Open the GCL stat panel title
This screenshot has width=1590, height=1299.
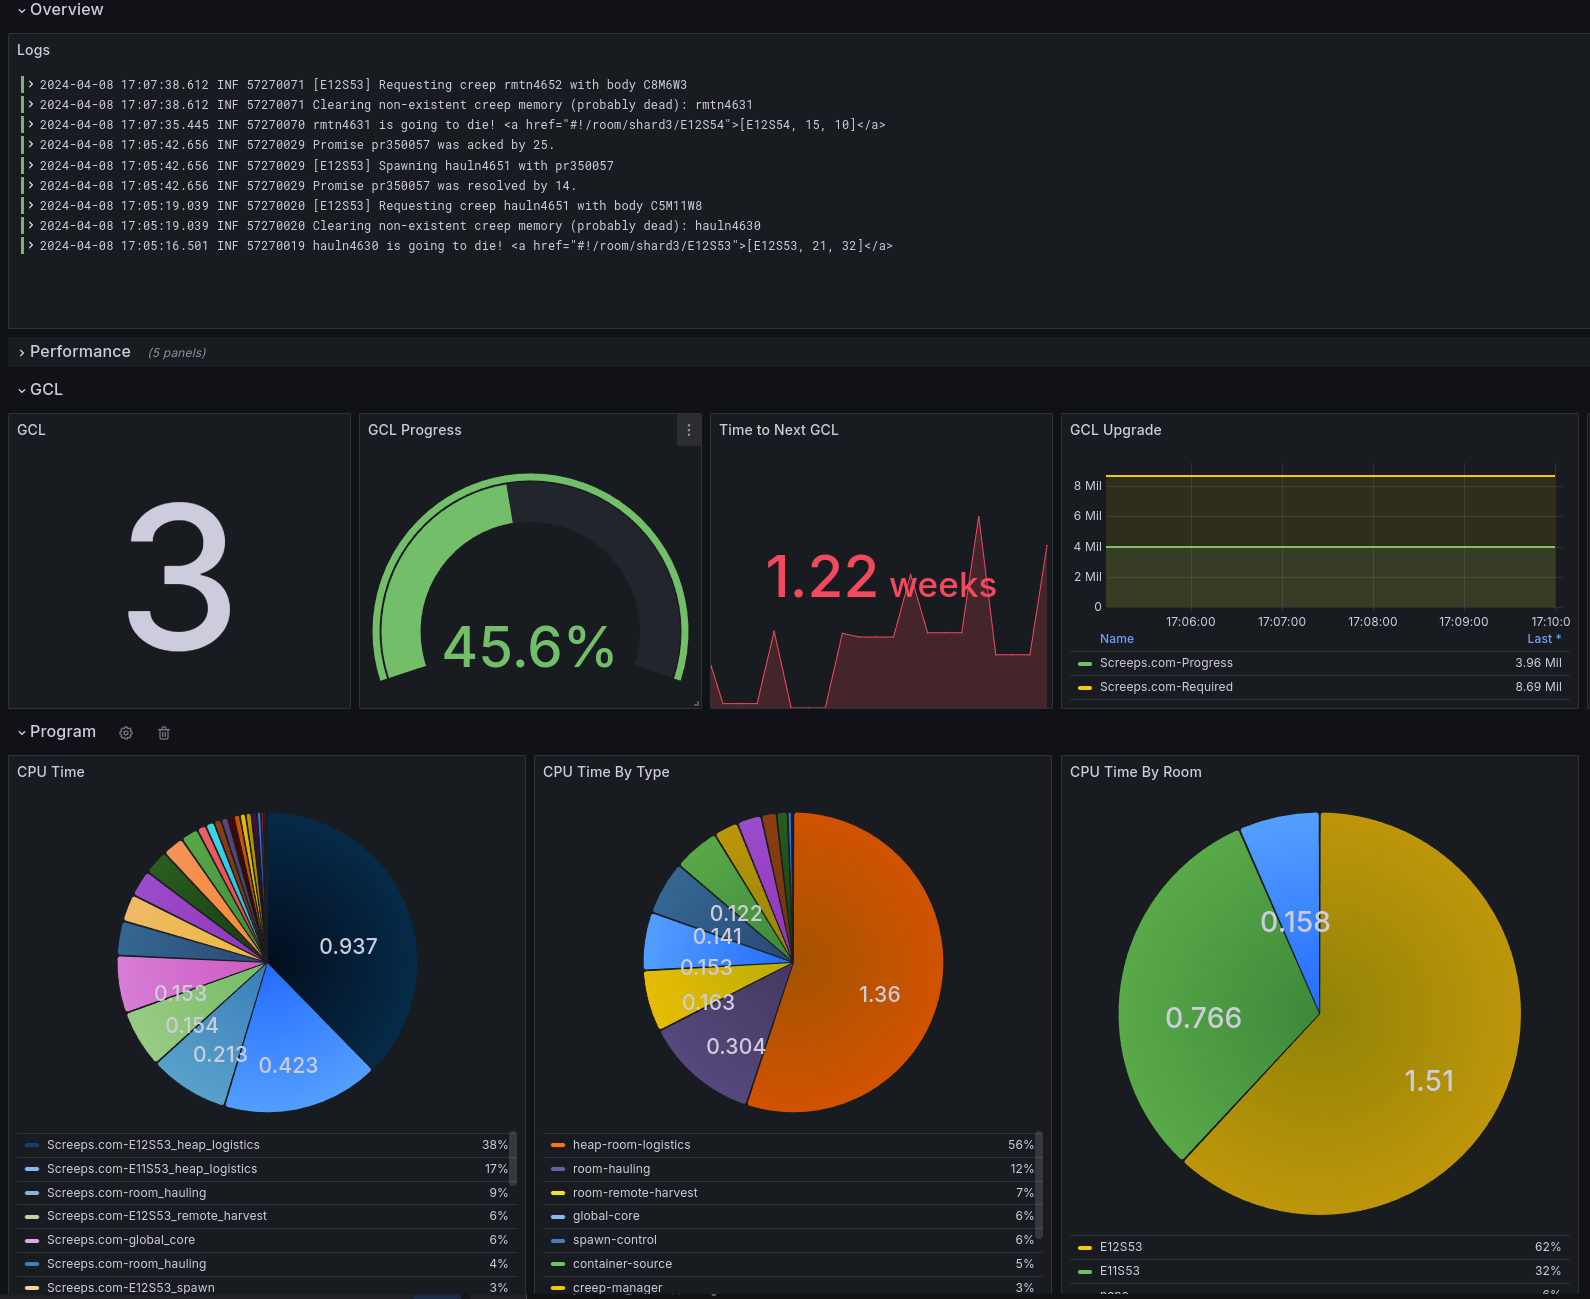pyautogui.click(x=31, y=430)
